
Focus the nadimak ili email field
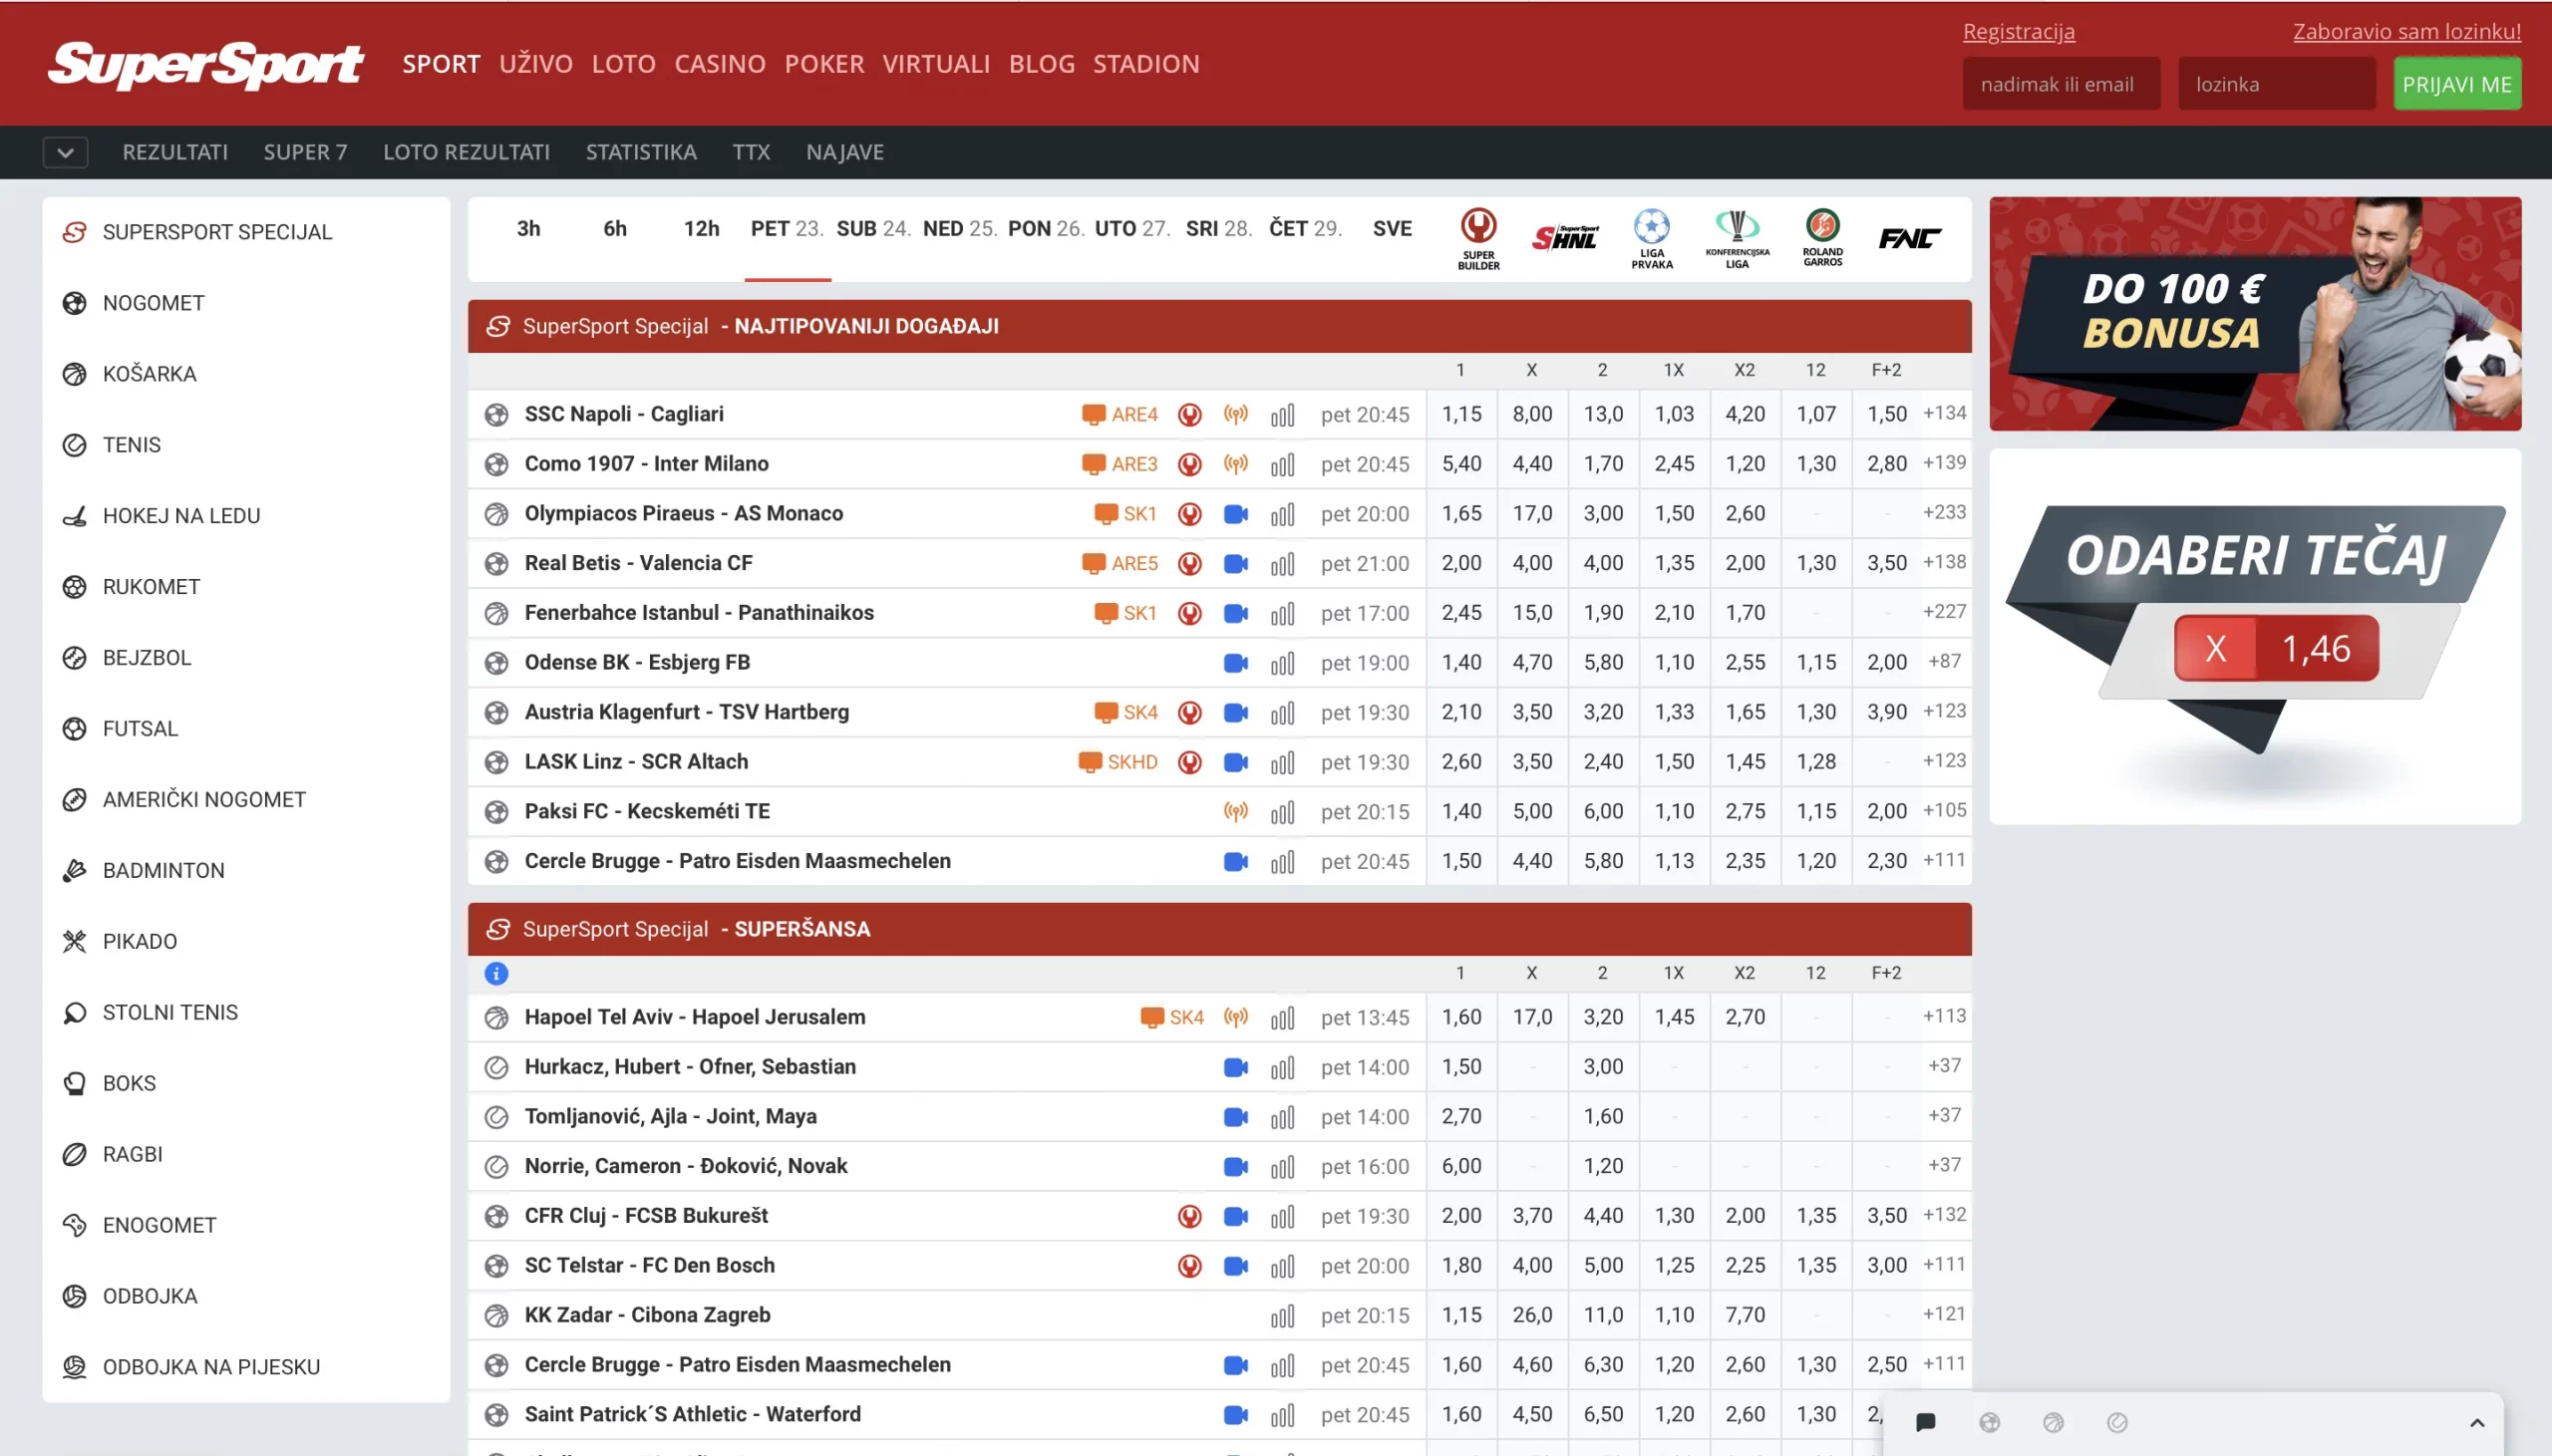point(2061,84)
